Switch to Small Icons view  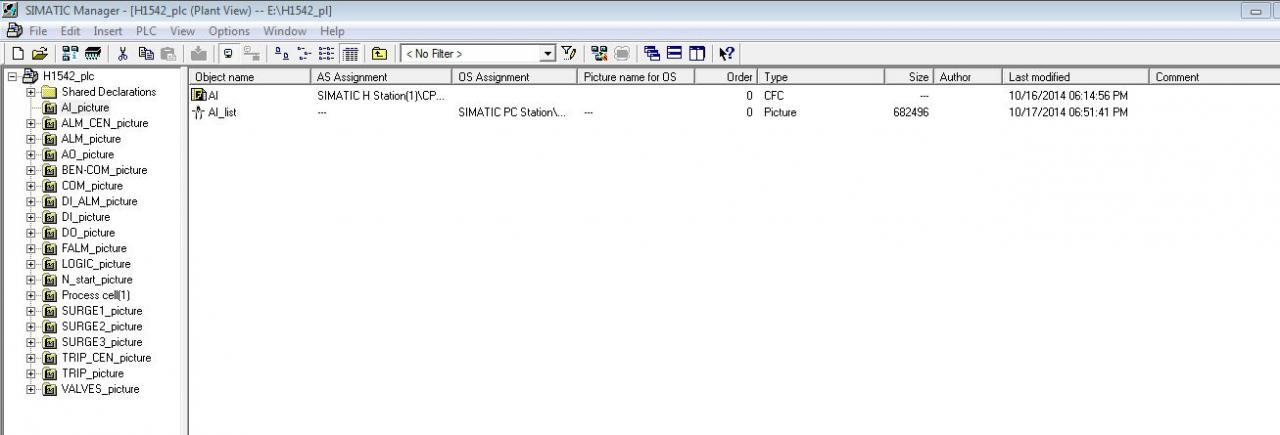point(304,53)
